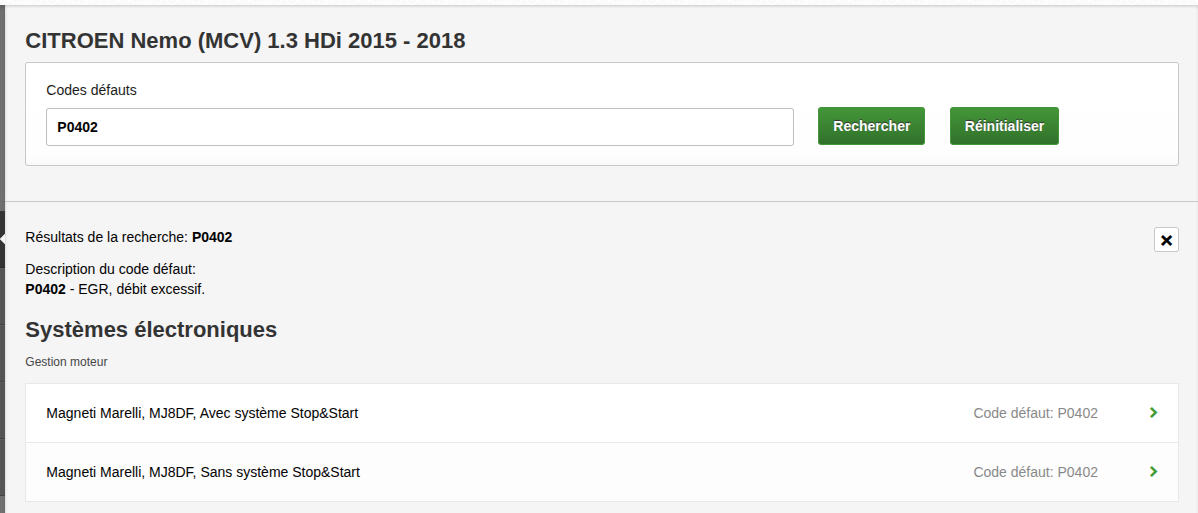Click the Description du code défaut line
This screenshot has width=1198, height=513.
pos(110,269)
